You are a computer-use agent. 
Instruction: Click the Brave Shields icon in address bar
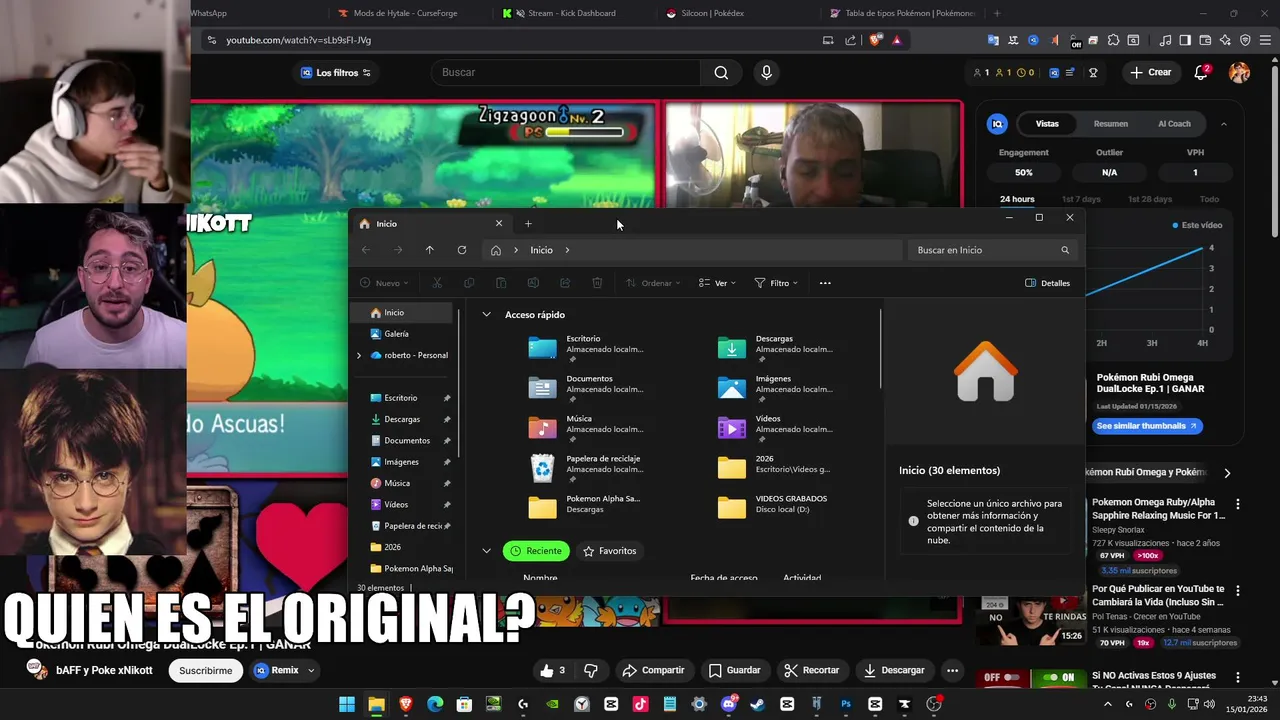(875, 40)
